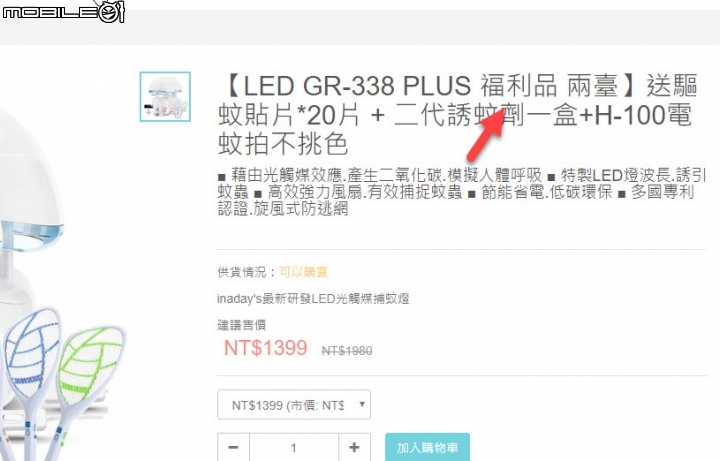This screenshot has height=461, width=720.
Task: Click the green electric mosquito swatter image
Action: [87, 381]
